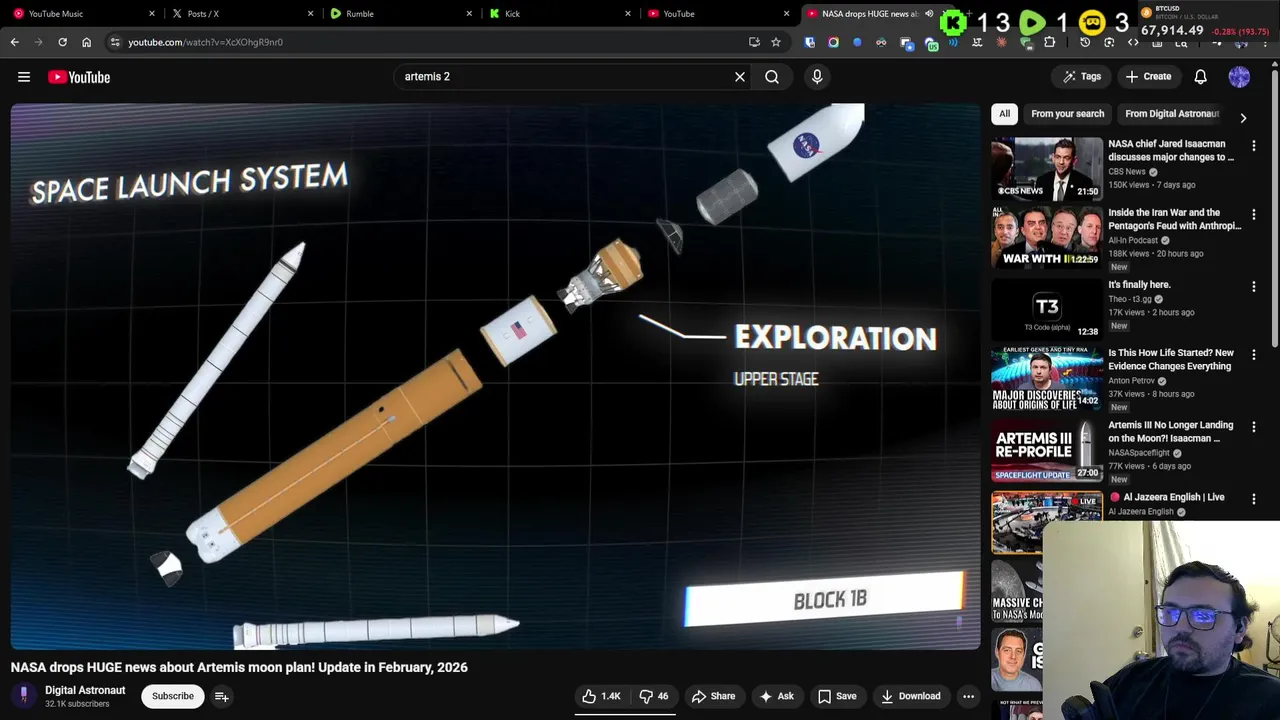
Task: Open the Digital Astronaut channel name
Action: point(85,690)
